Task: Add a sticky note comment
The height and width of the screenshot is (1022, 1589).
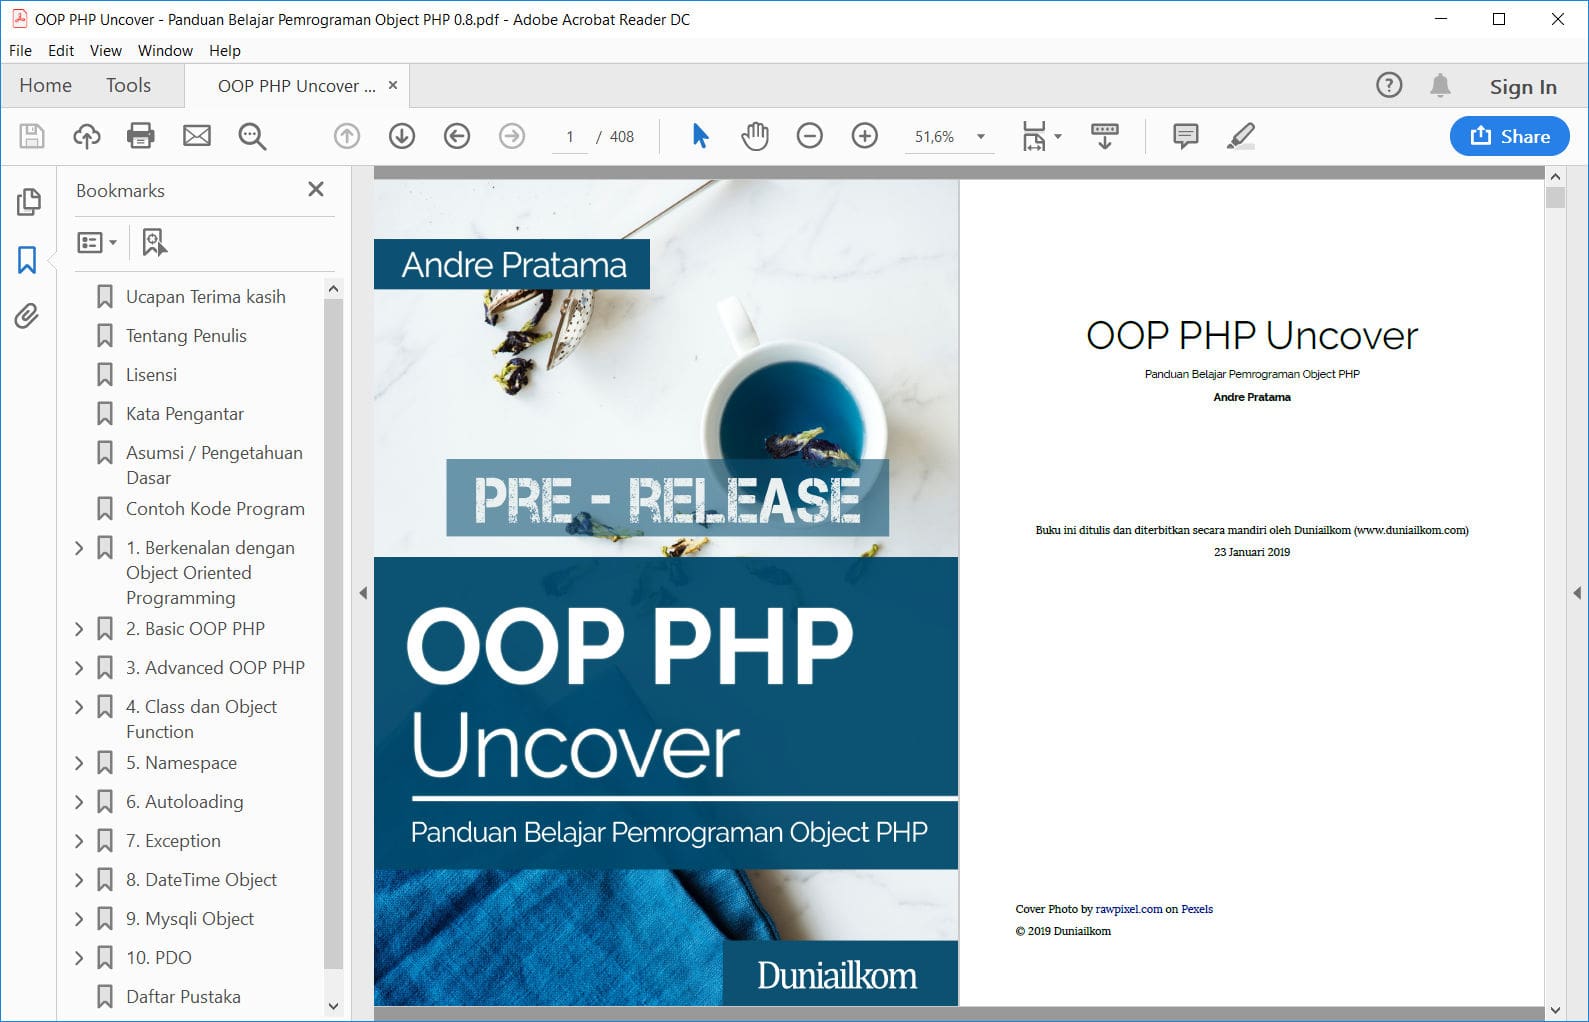Action: tap(1185, 136)
